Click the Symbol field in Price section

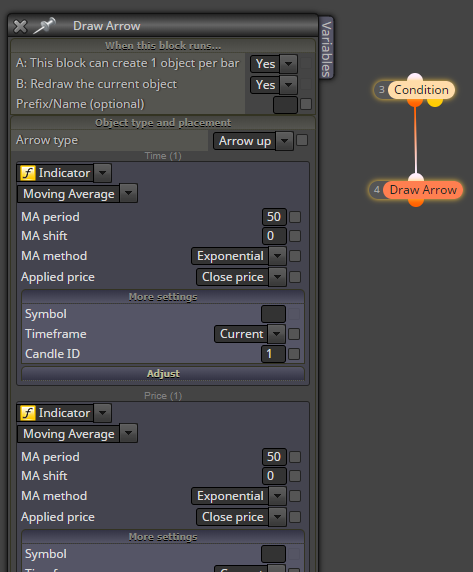pos(273,554)
